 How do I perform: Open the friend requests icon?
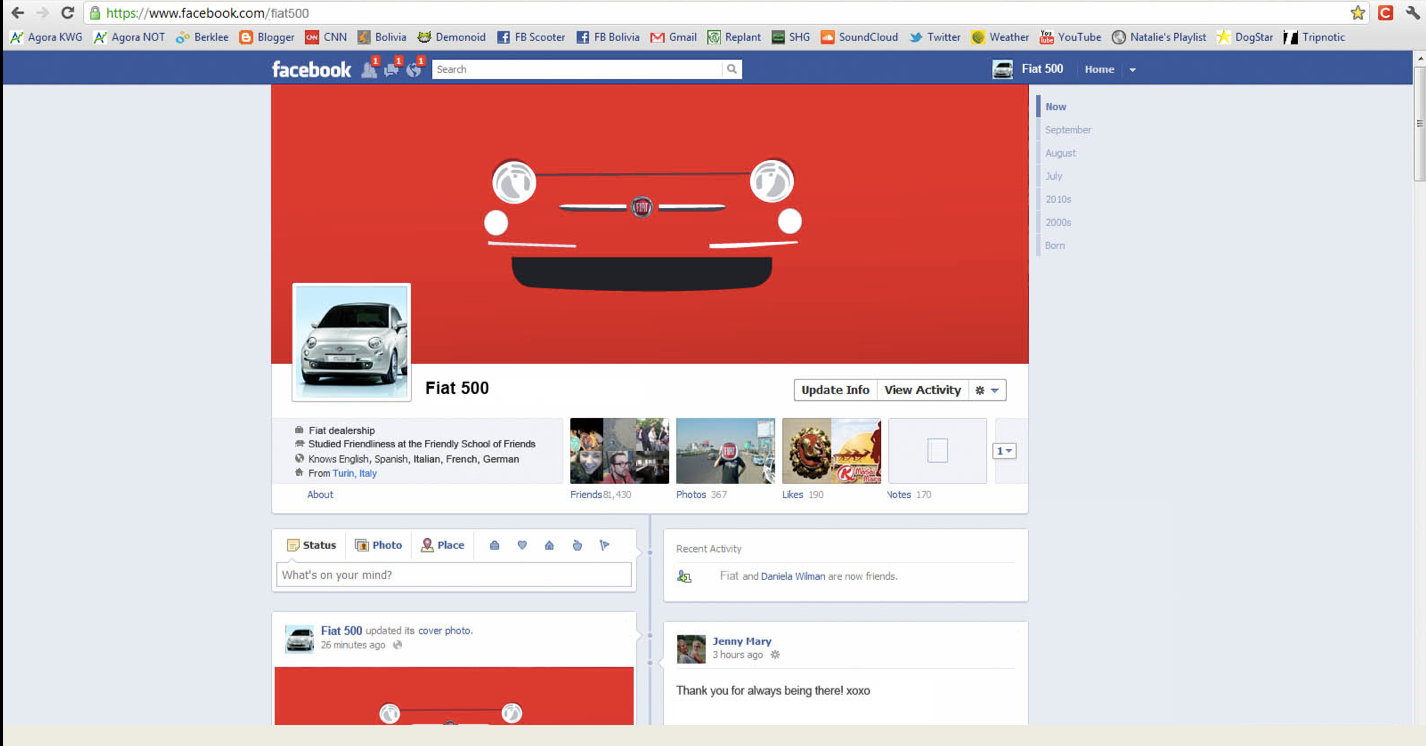coord(369,69)
